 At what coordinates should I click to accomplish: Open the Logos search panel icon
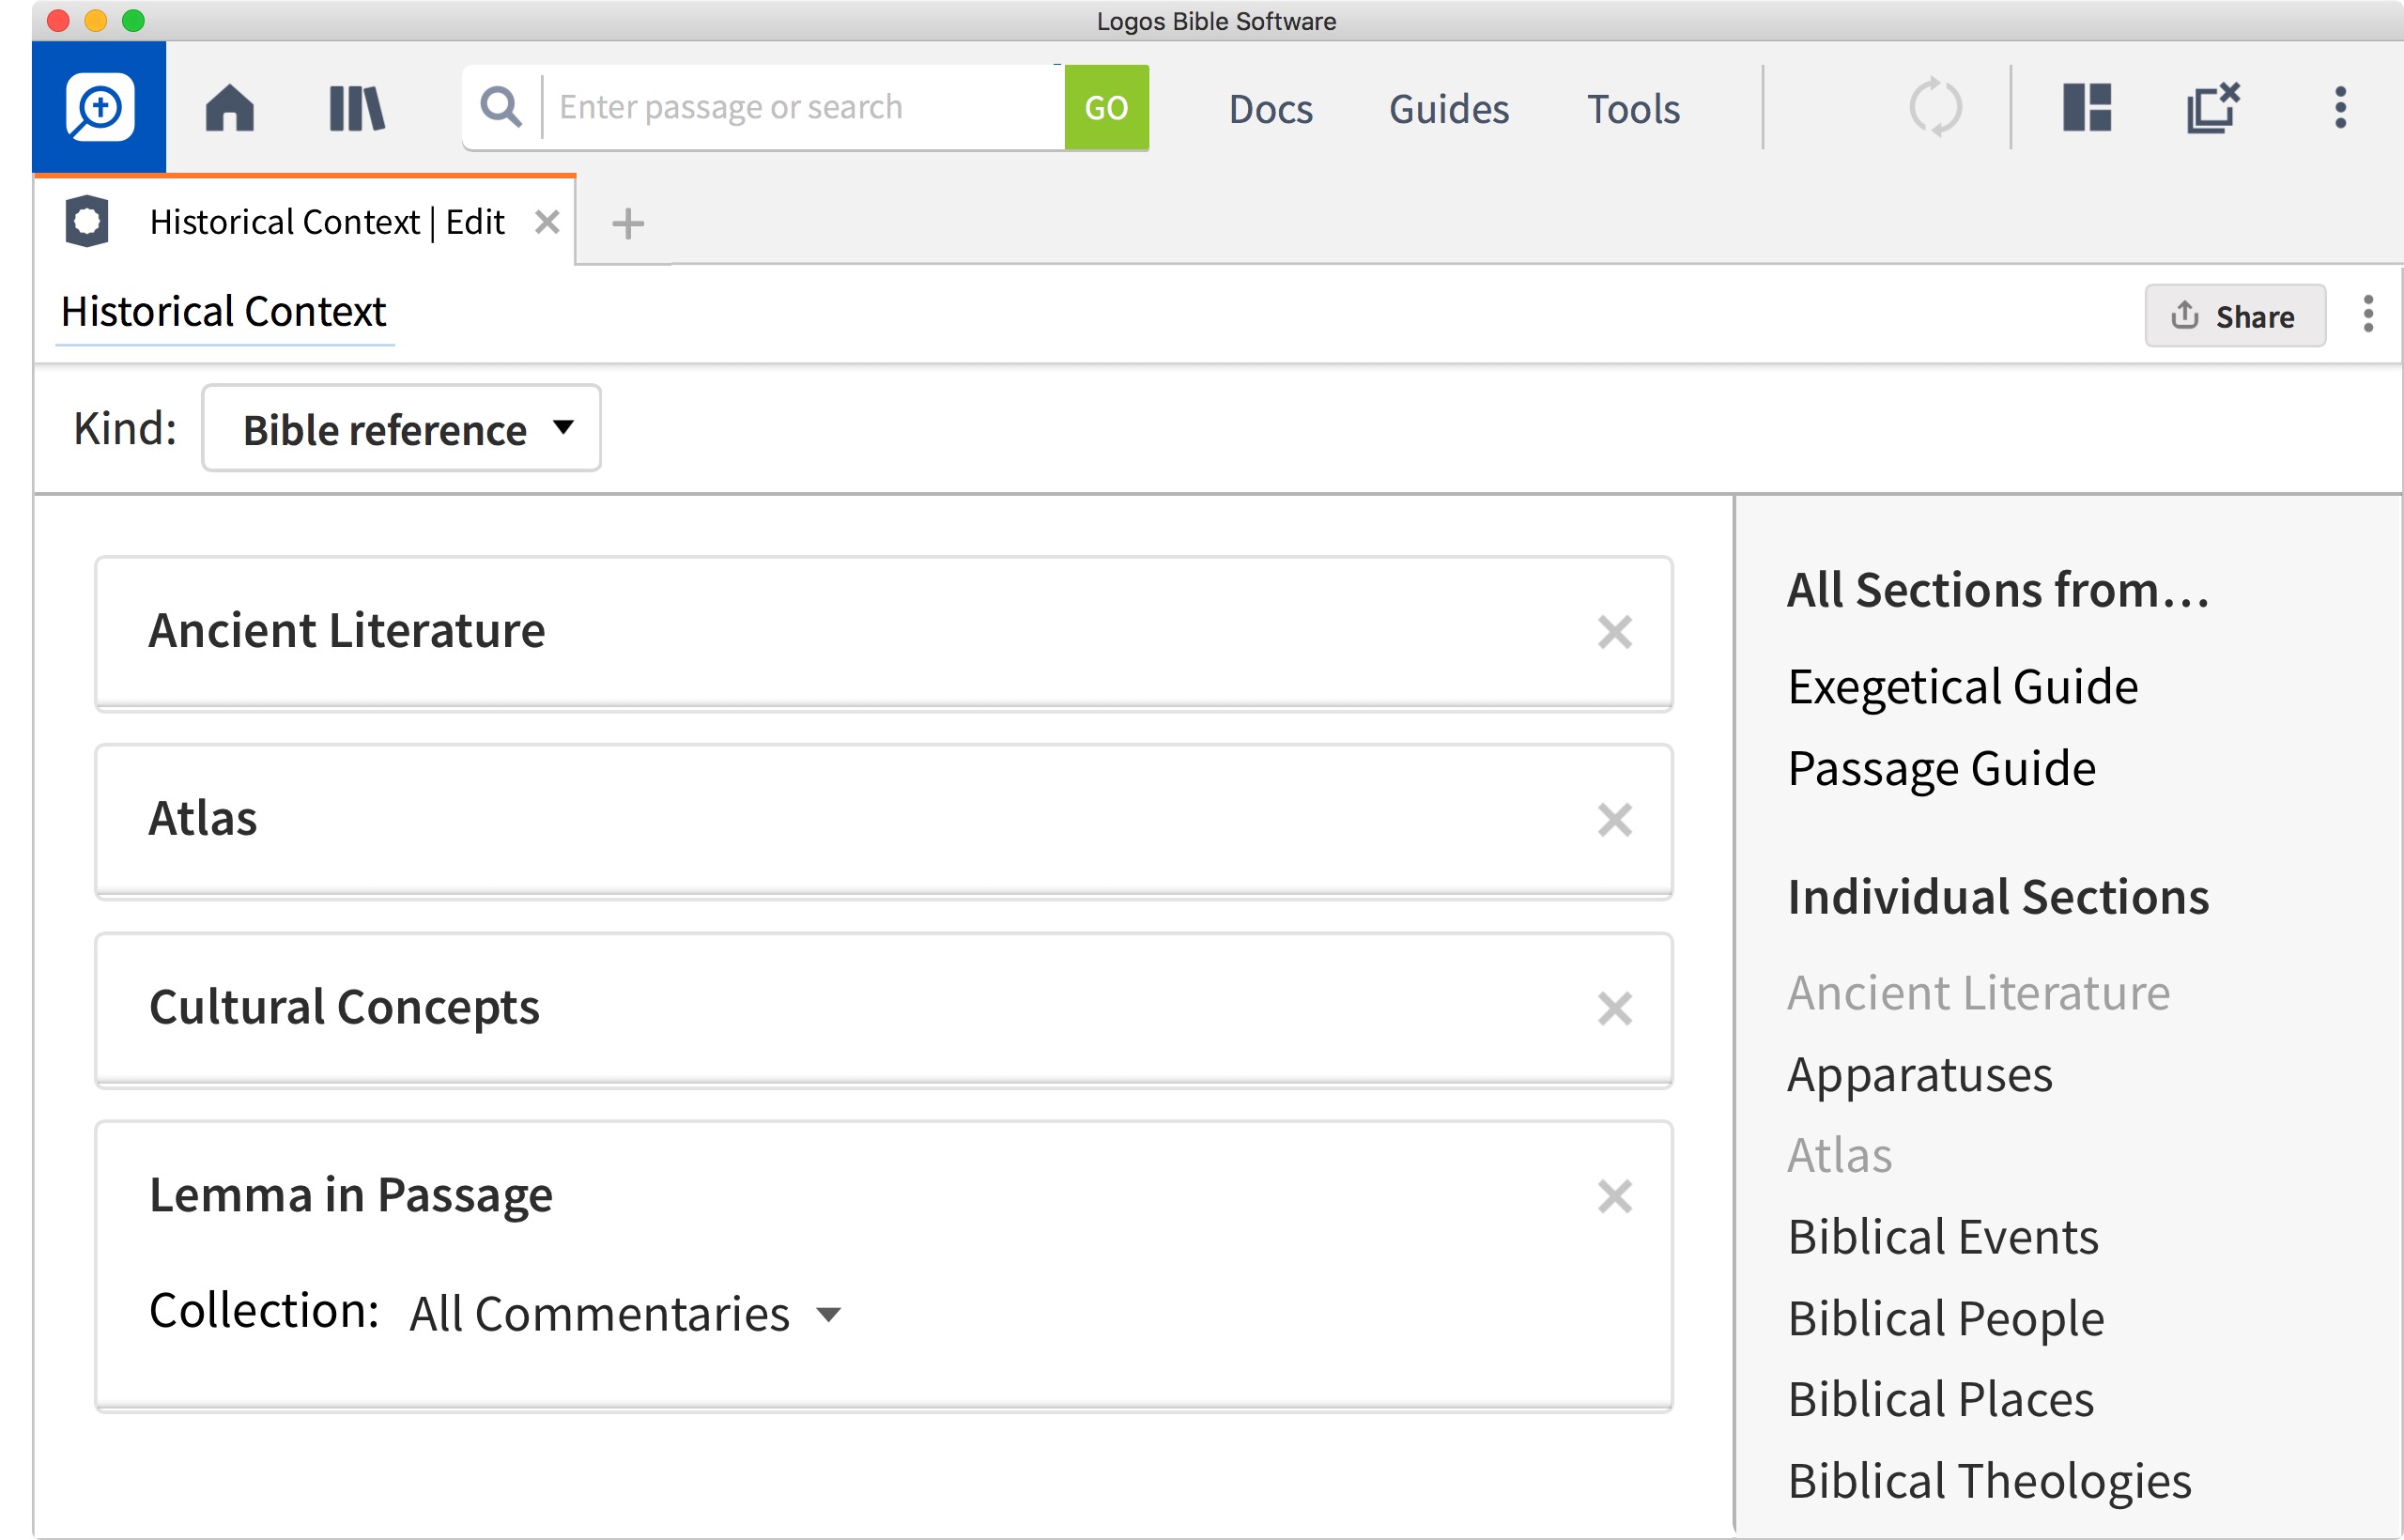pos(99,107)
